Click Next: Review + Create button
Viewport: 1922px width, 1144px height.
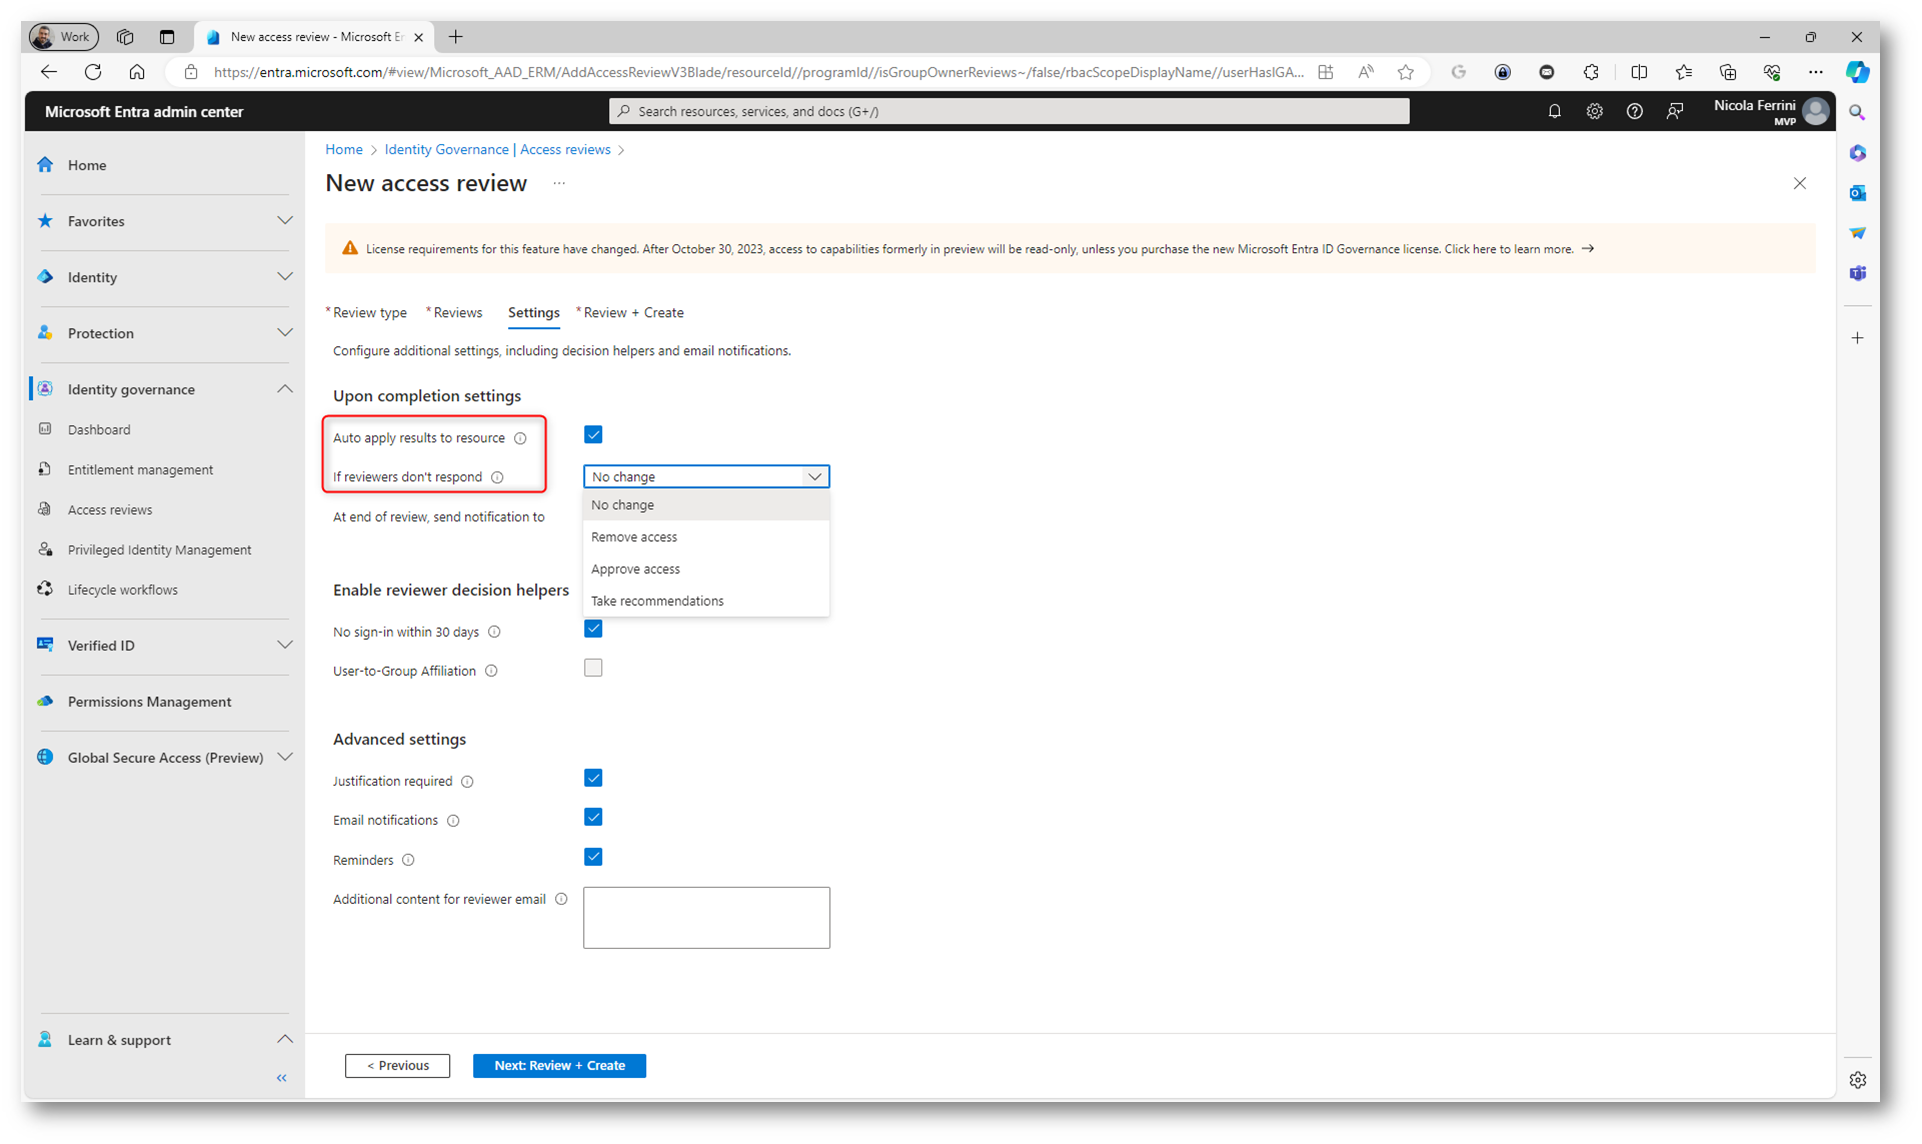[559, 1066]
